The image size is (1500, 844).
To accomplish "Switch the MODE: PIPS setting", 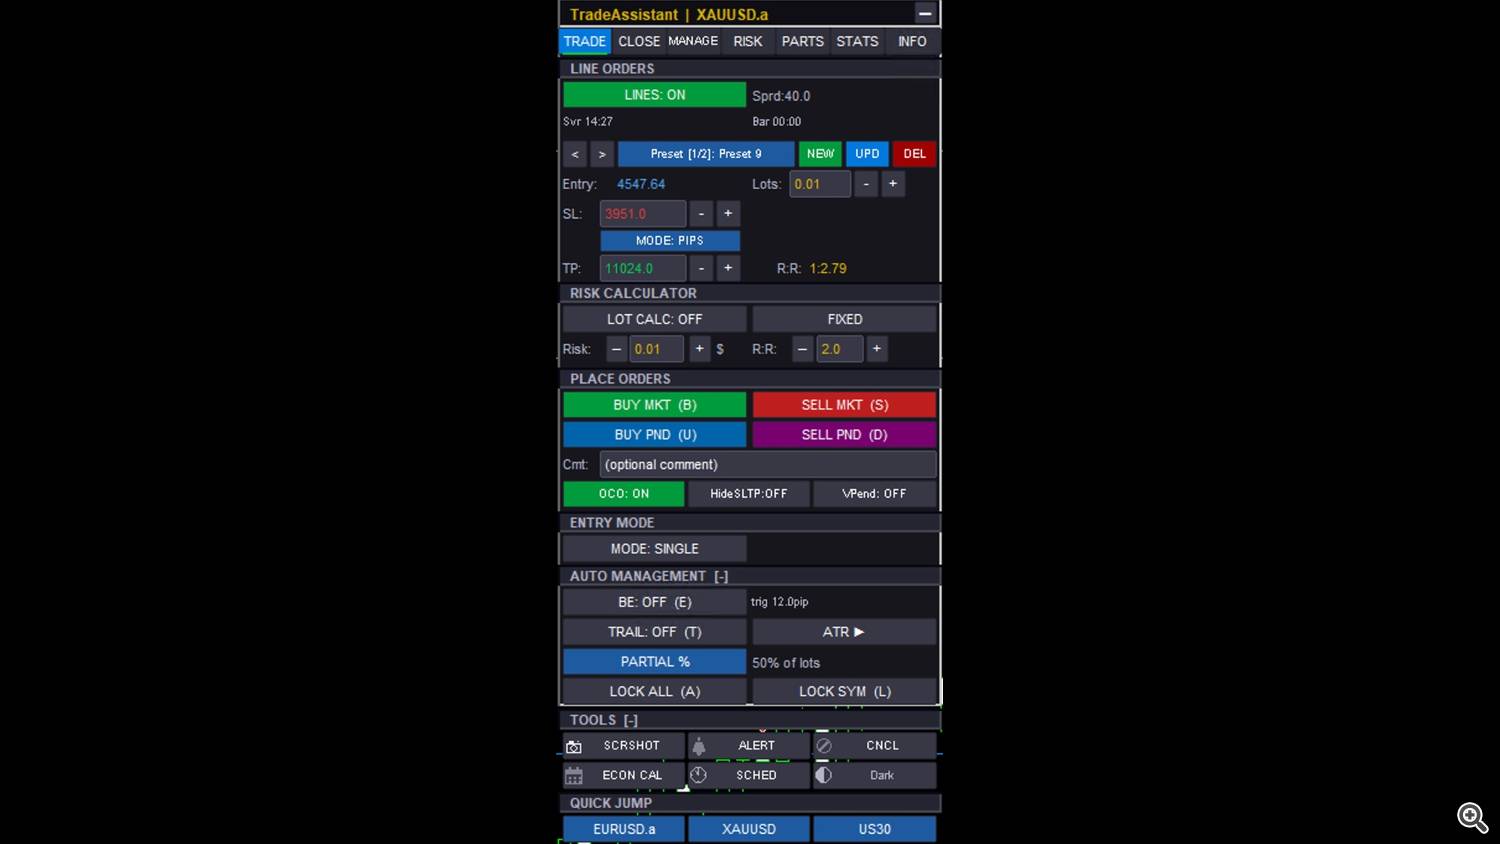I will pos(670,241).
